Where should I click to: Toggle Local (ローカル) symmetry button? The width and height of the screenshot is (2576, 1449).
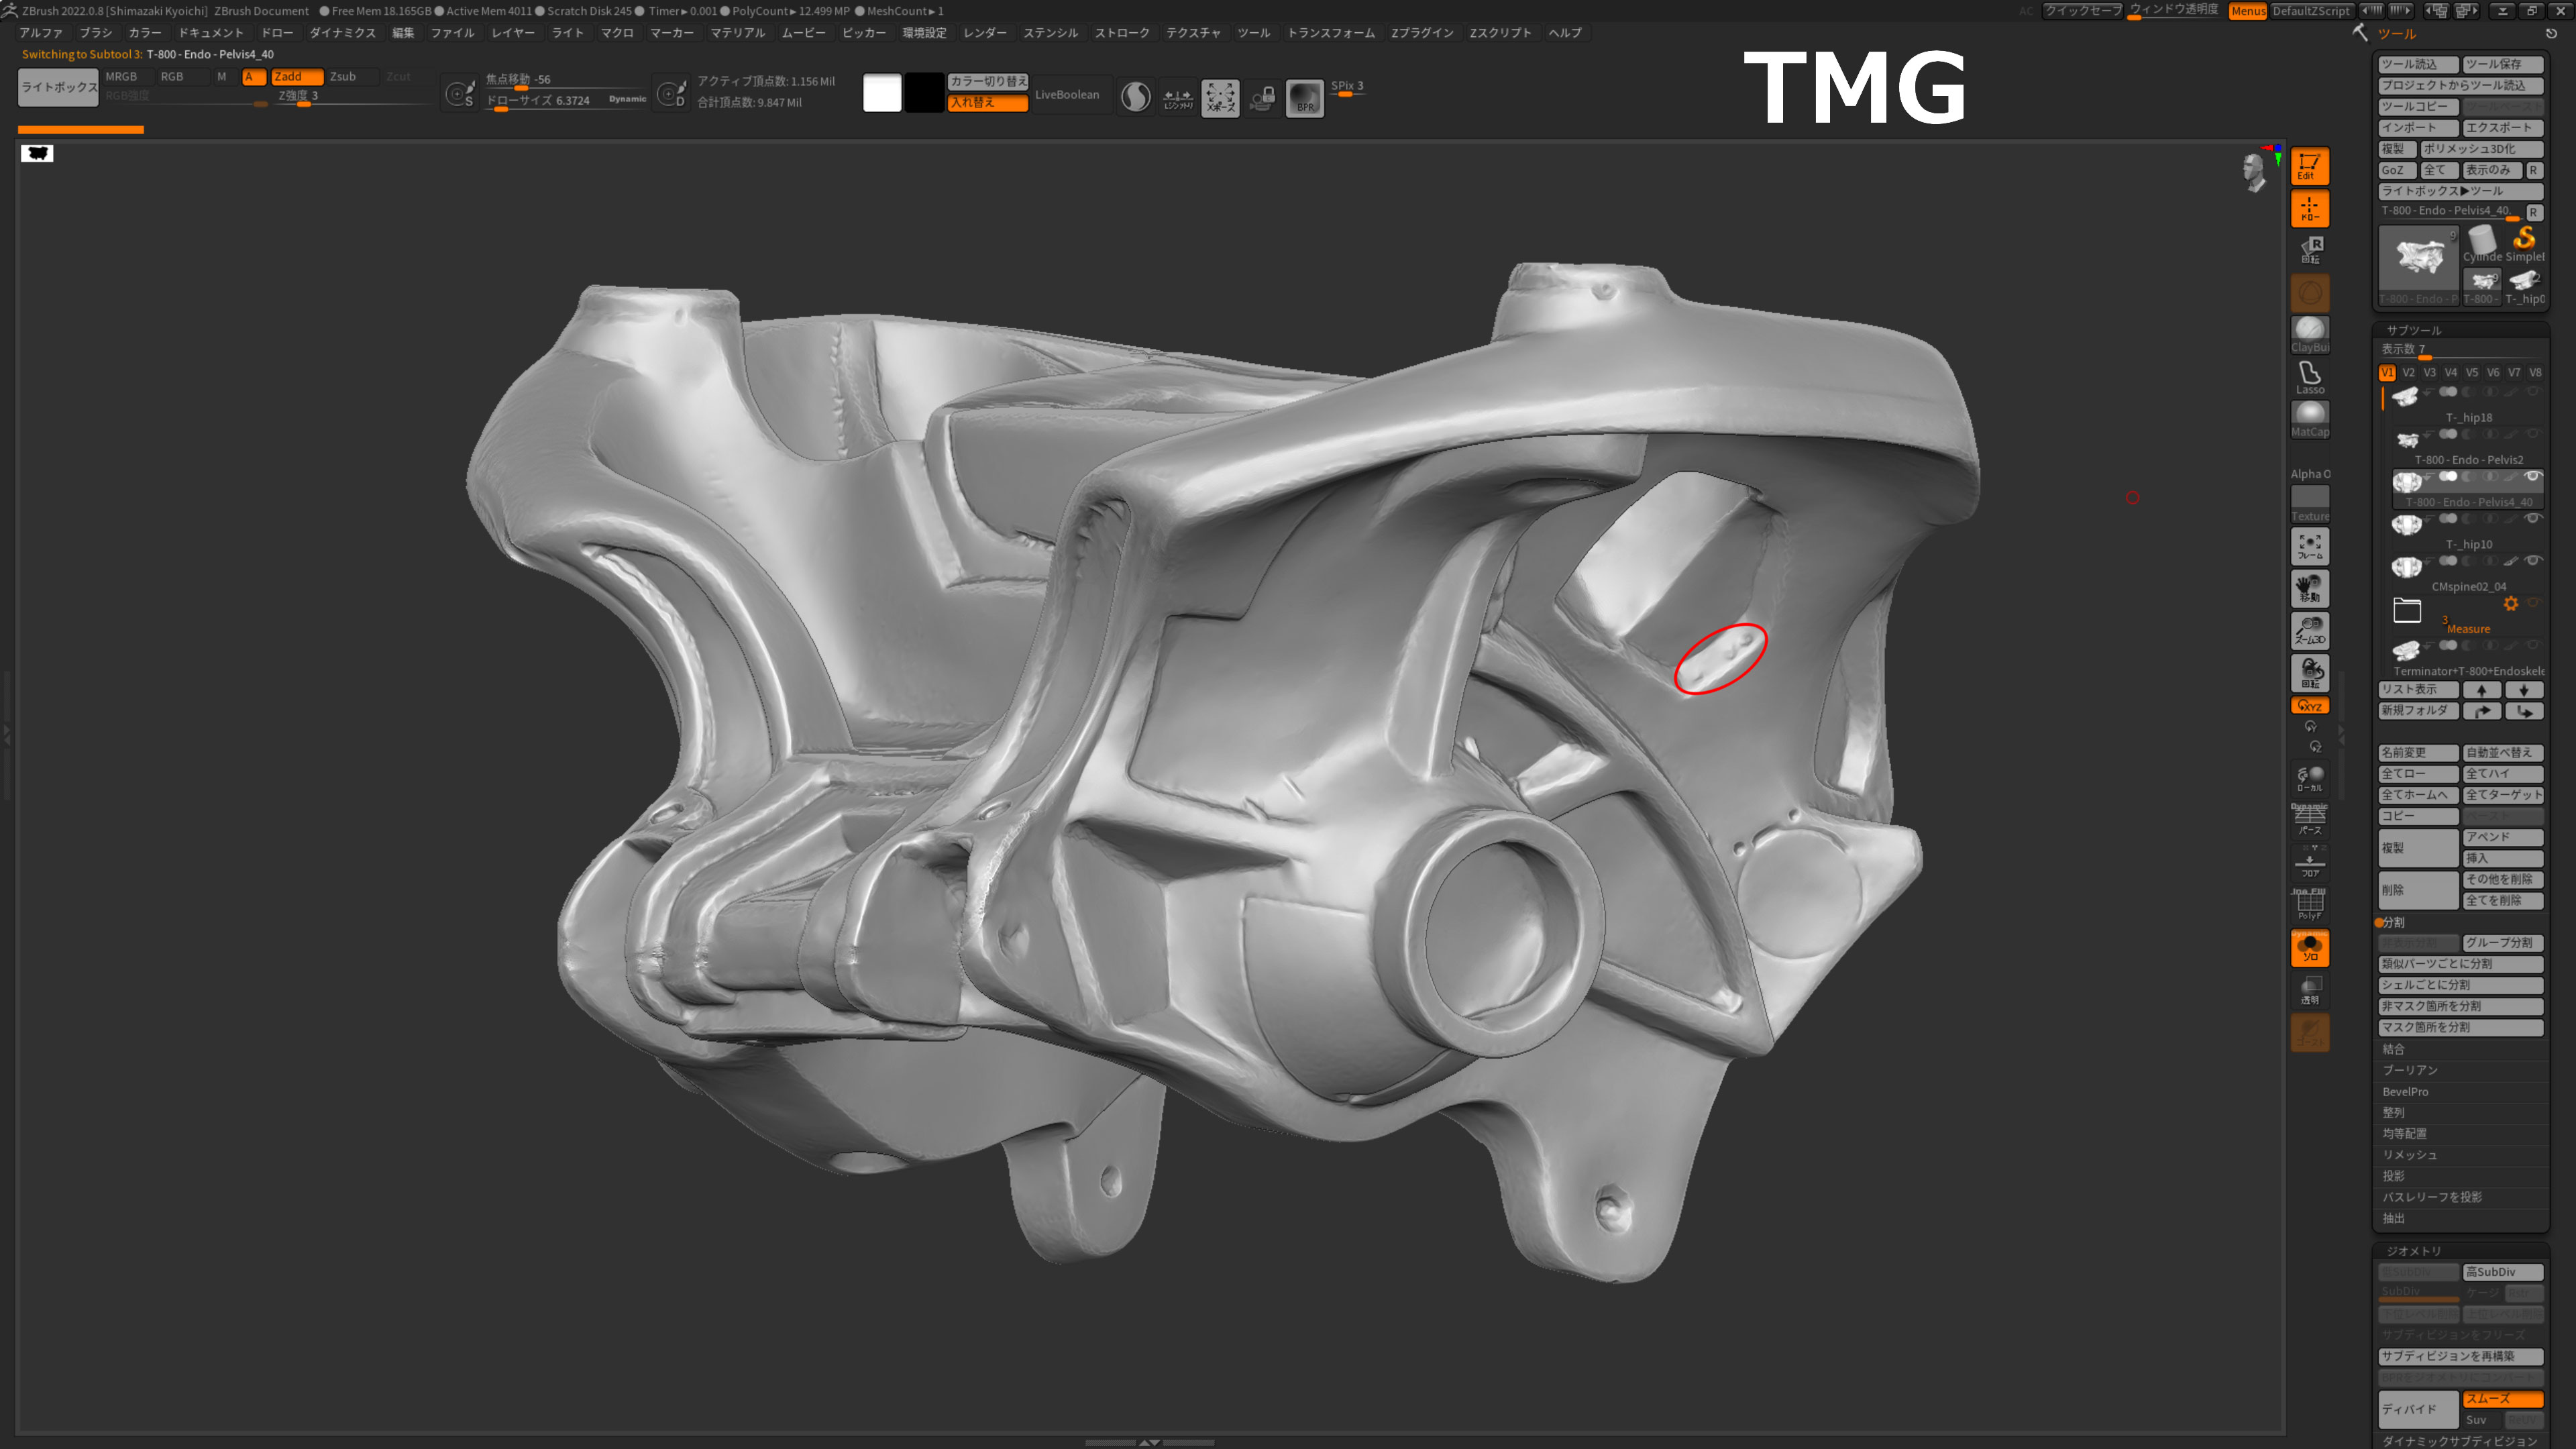tap(2309, 778)
